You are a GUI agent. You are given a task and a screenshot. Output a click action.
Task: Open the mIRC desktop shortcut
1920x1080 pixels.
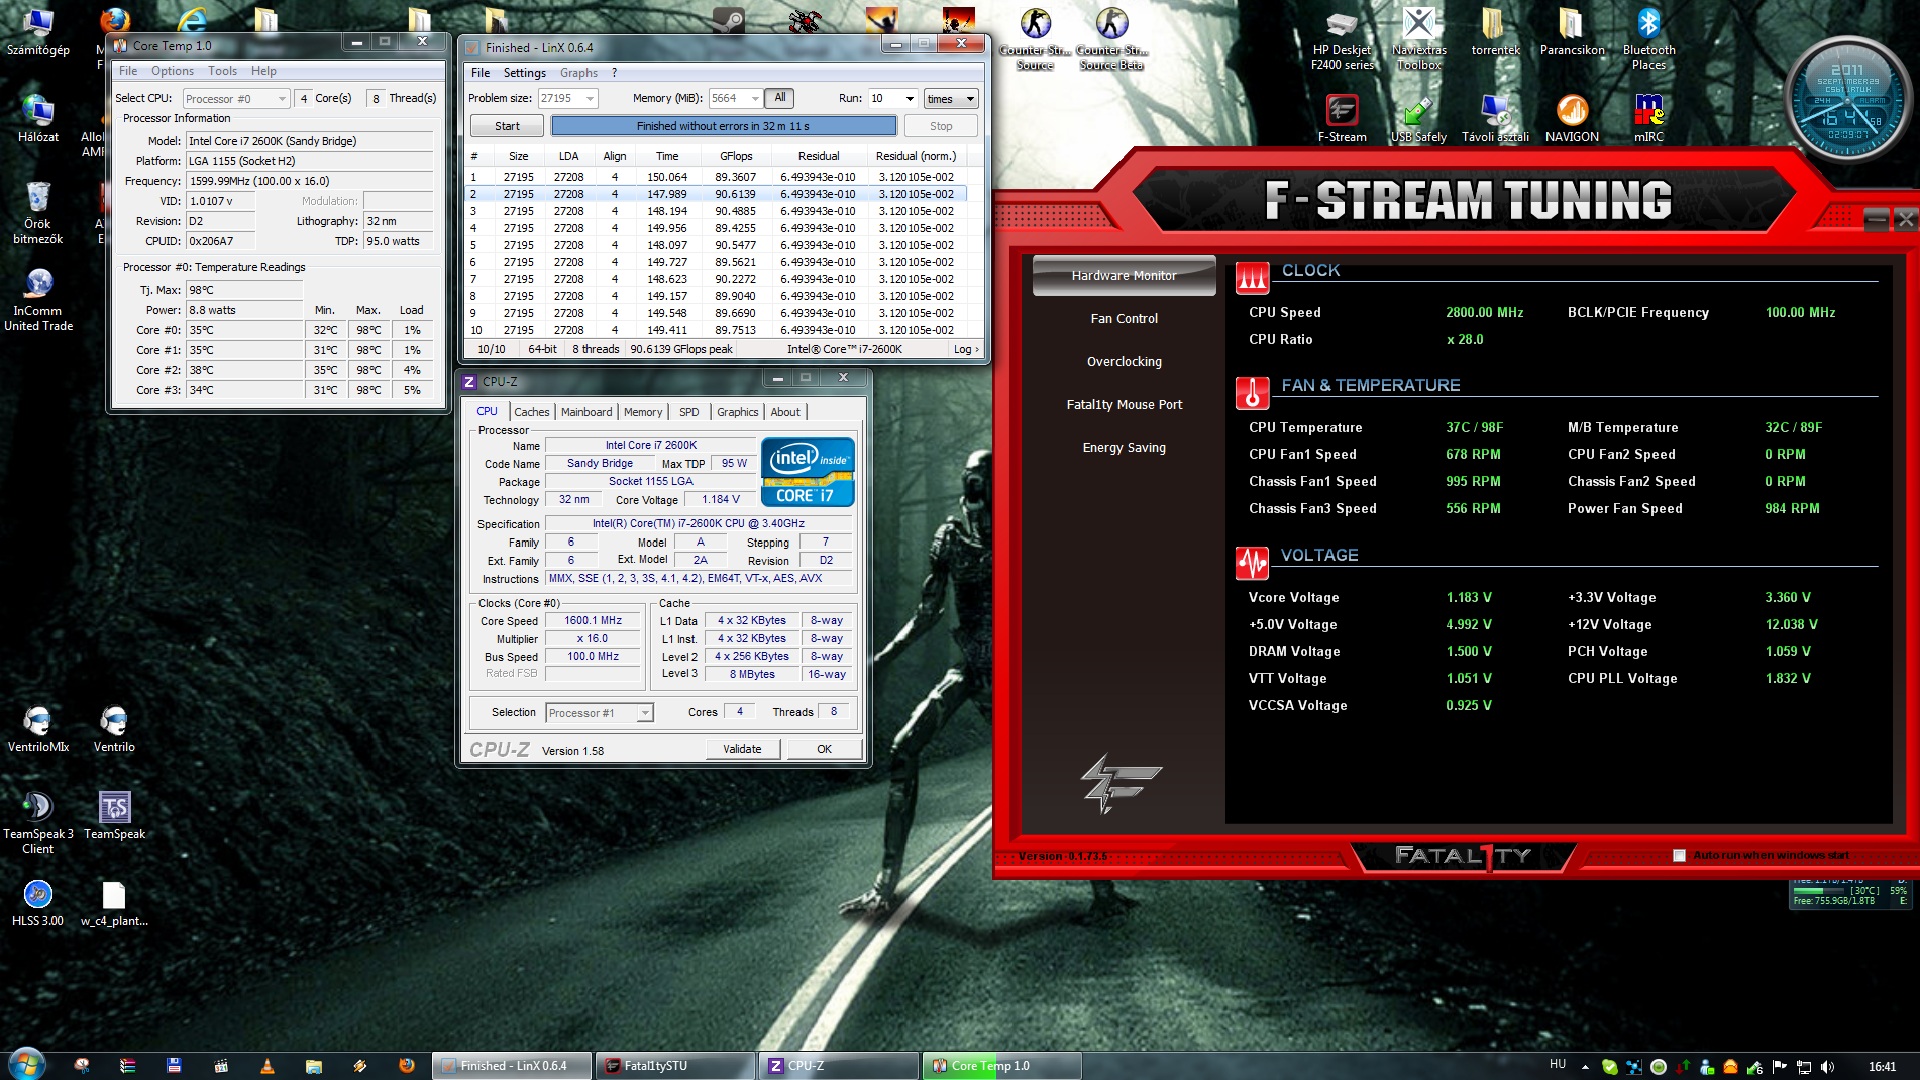1648,113
